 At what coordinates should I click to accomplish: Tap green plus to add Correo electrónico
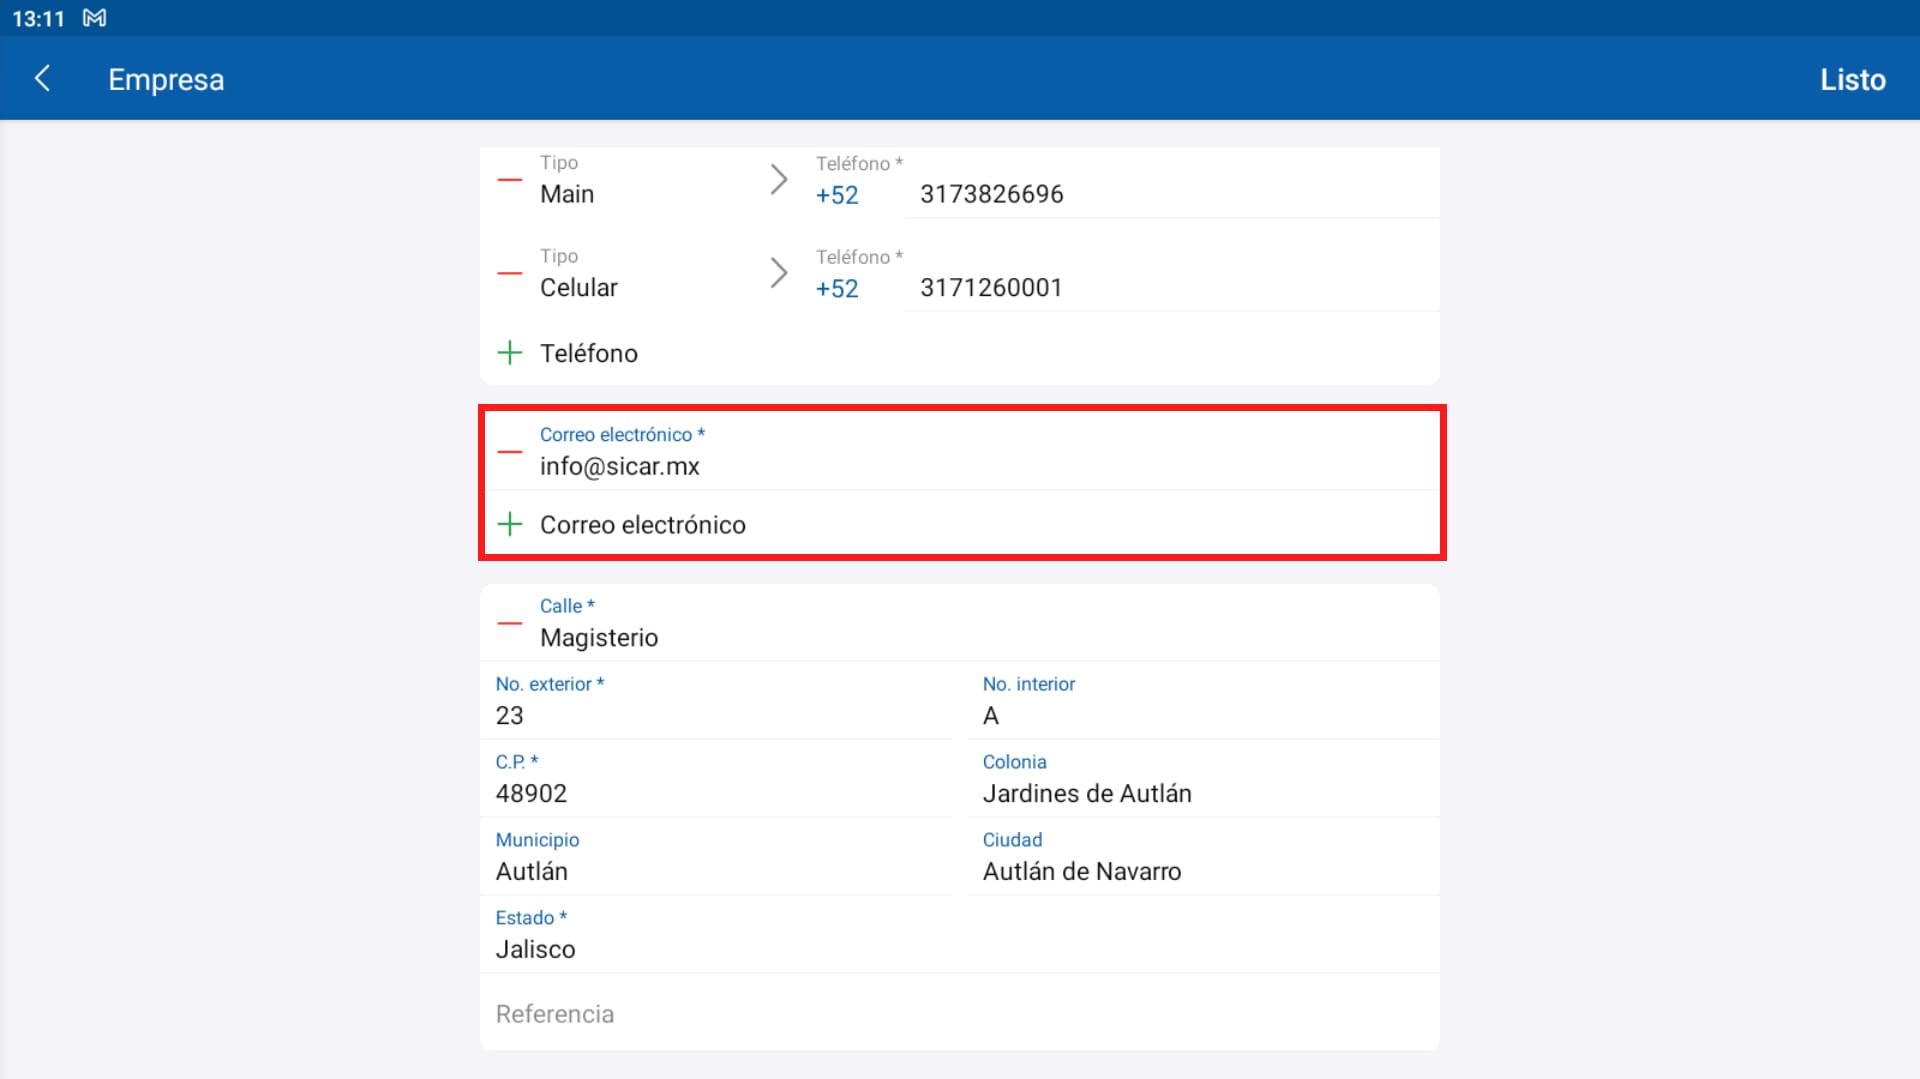pyautogui.click(x=510, y=525)
